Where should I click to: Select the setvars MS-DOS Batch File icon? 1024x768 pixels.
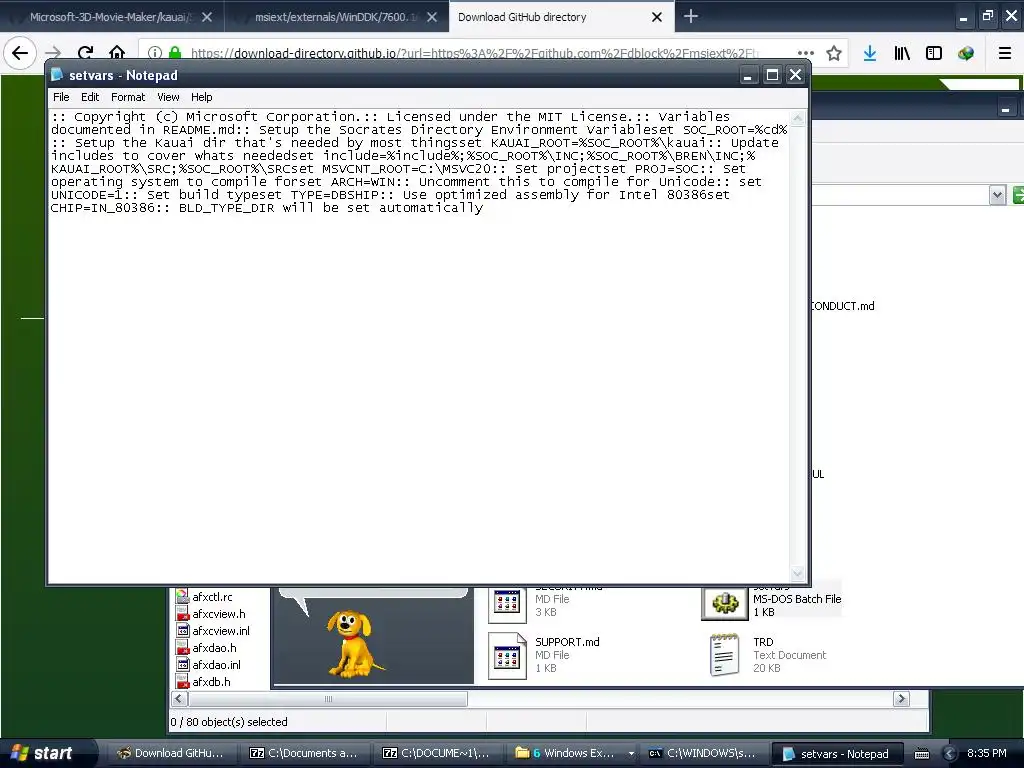(x=724, y=602)
